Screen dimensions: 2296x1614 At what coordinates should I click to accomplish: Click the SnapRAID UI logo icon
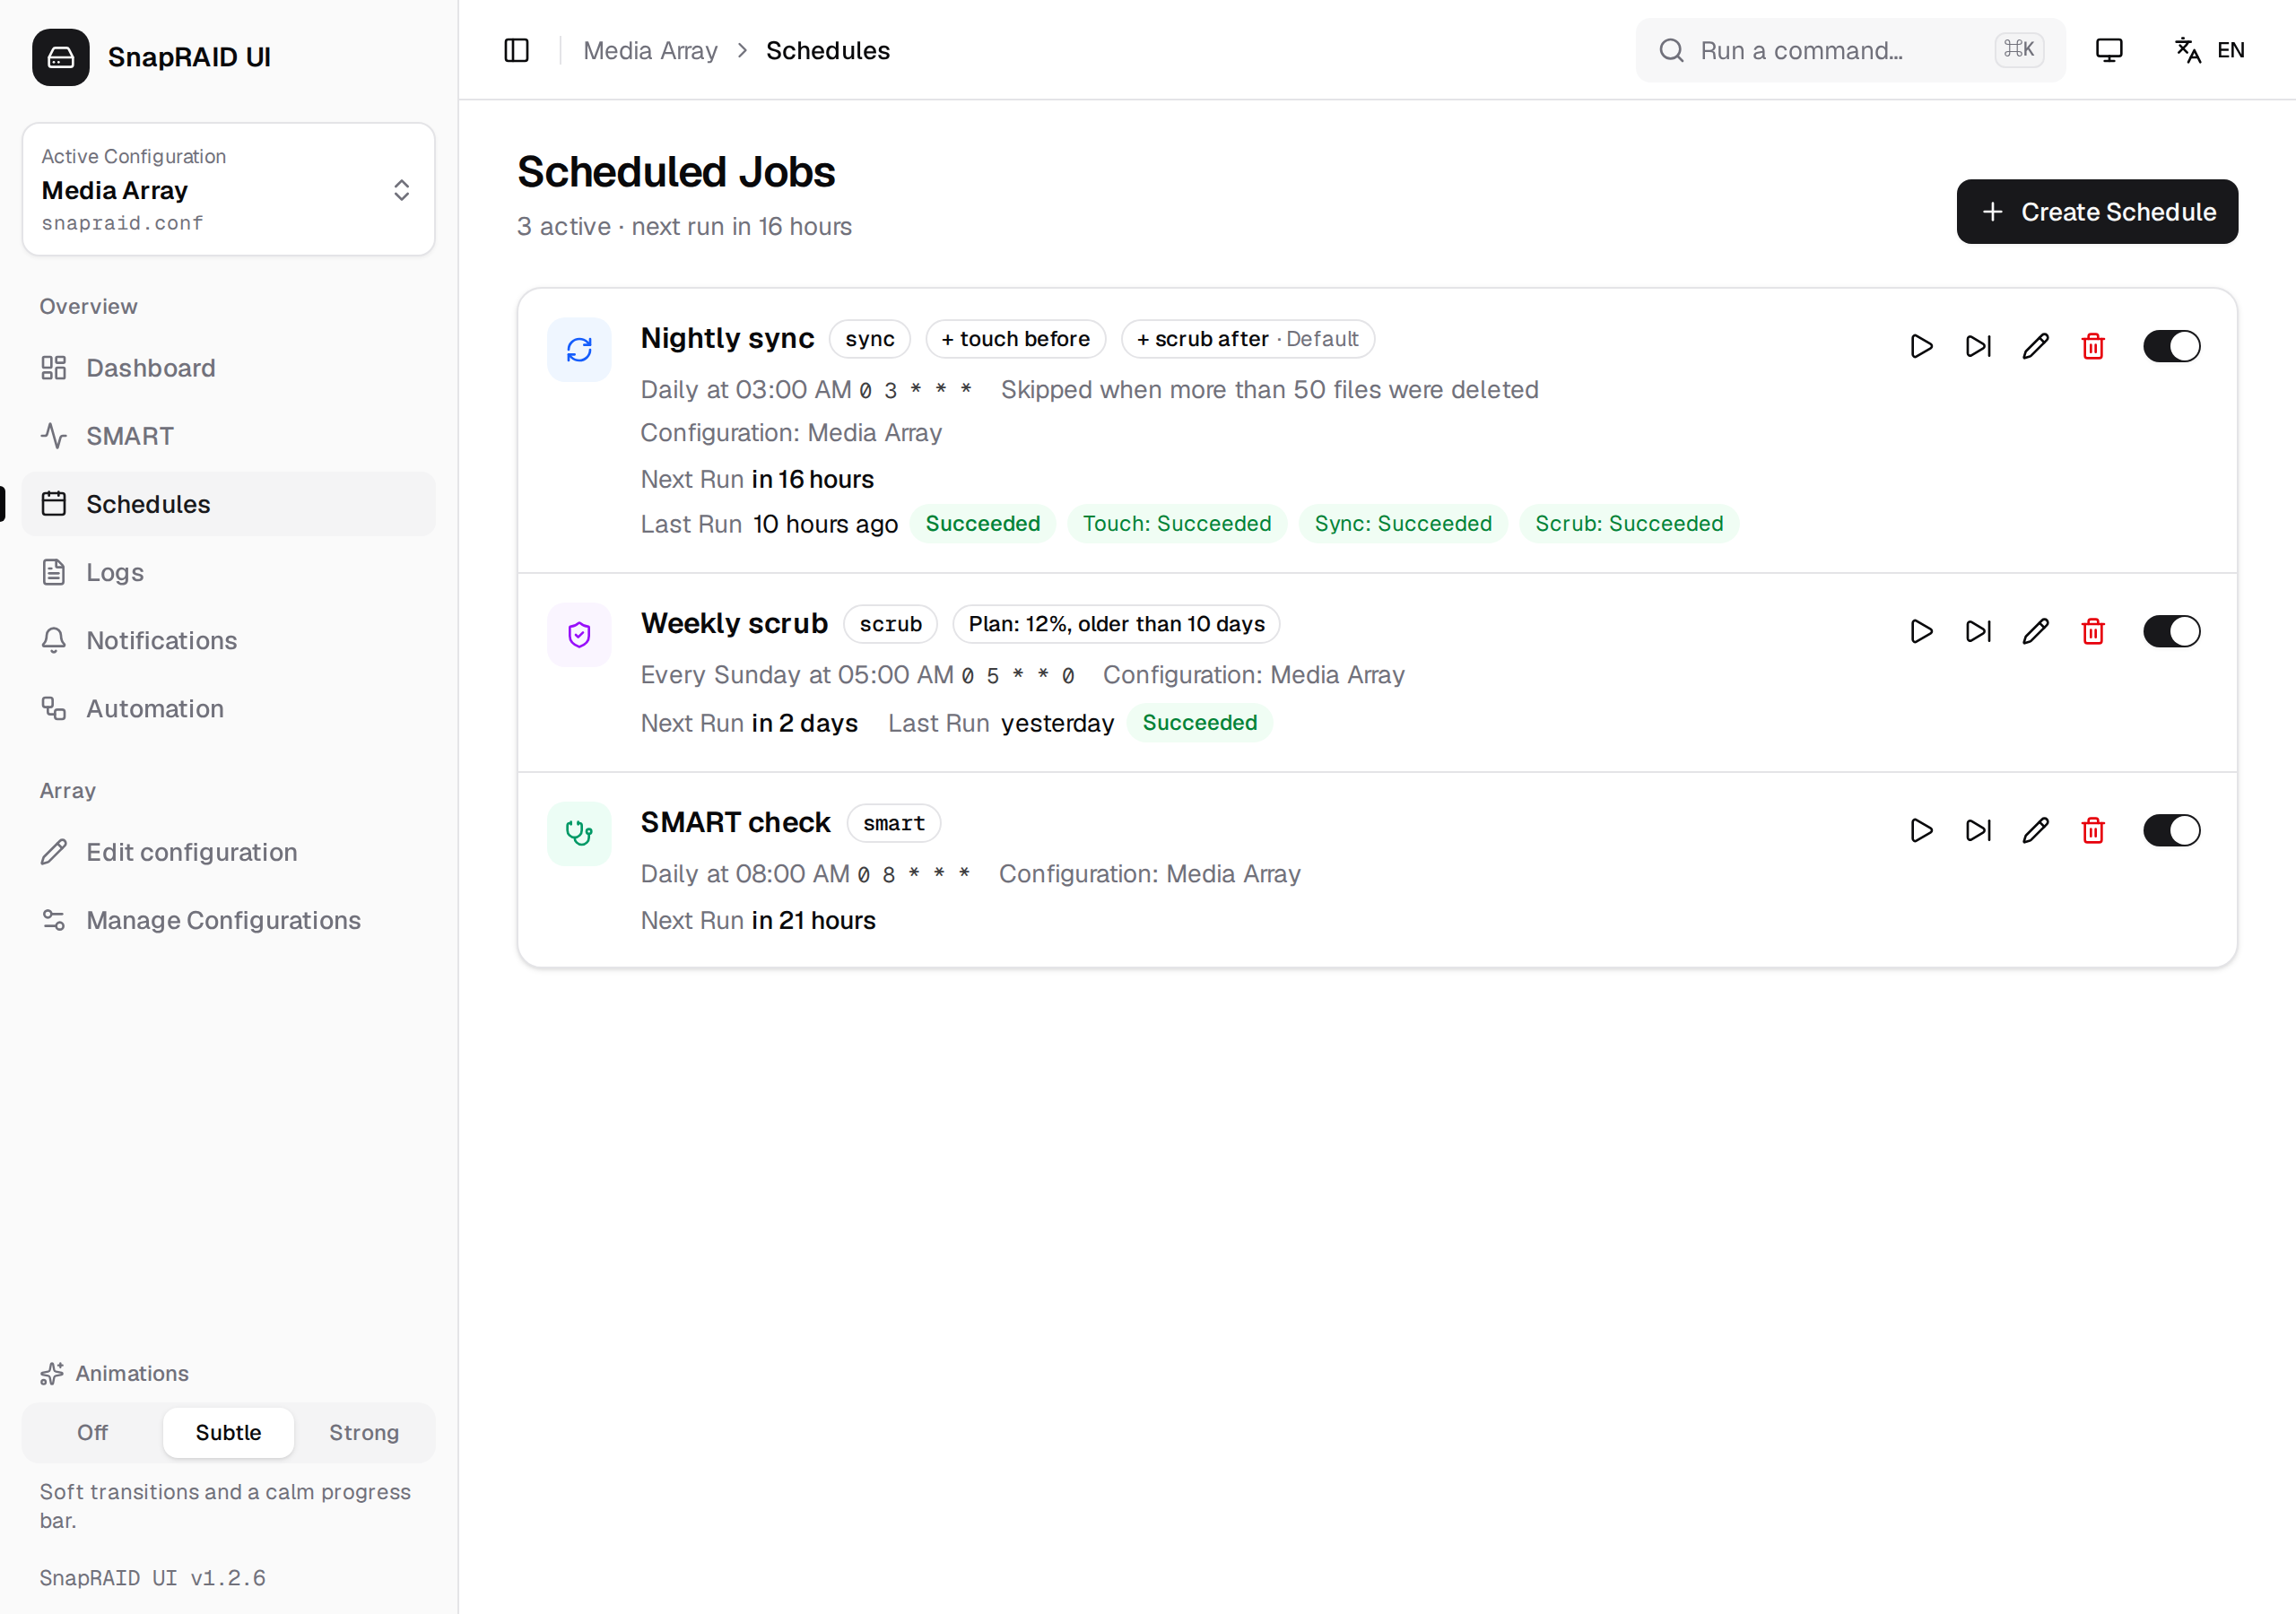(x=61, y=57)
